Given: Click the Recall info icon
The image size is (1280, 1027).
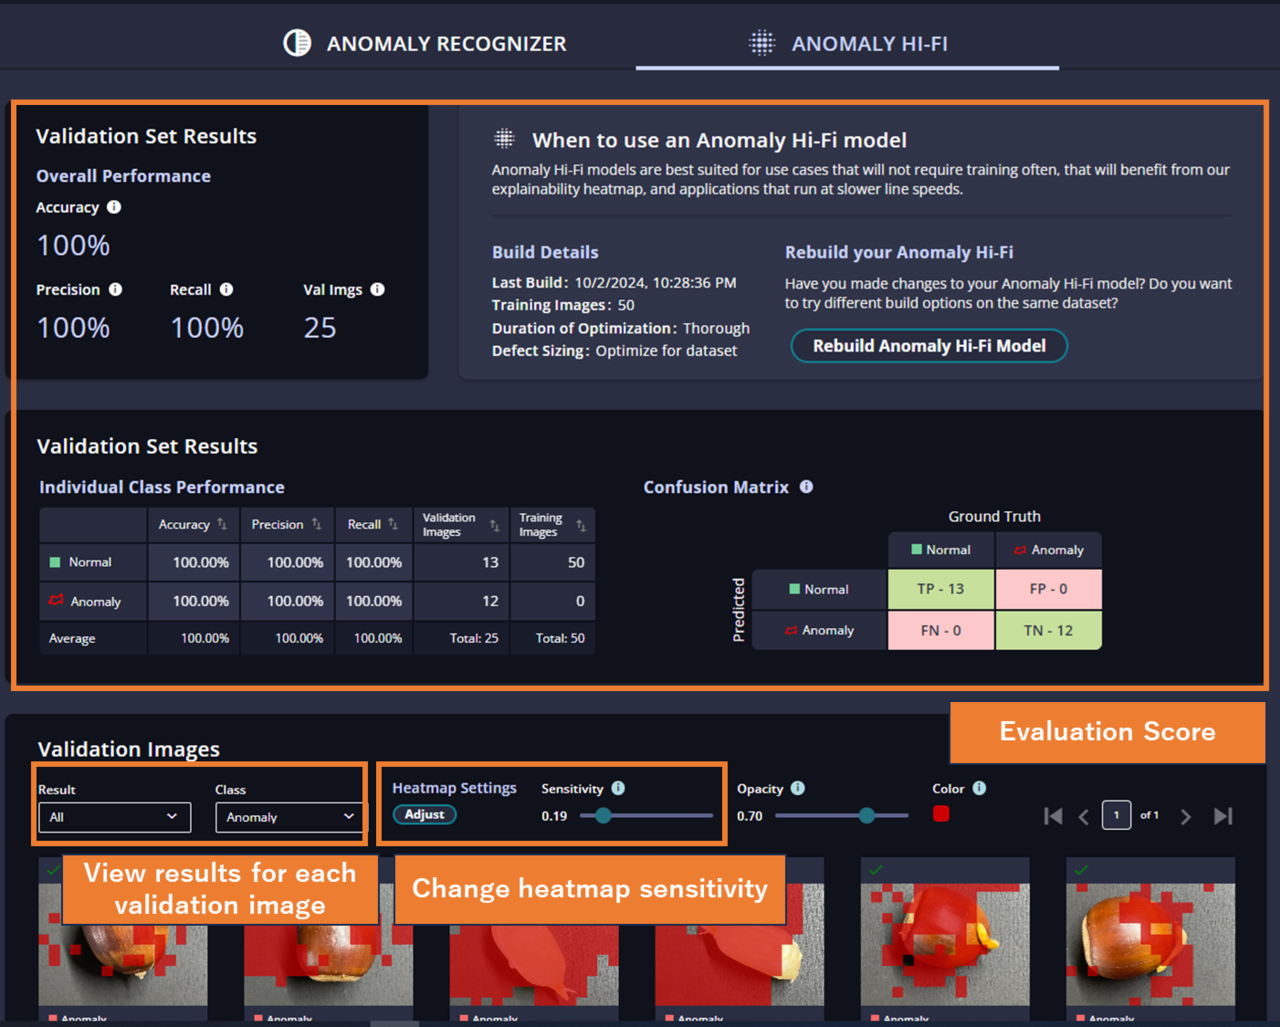Looking at the screenshot, I should (x=227, y=289).
